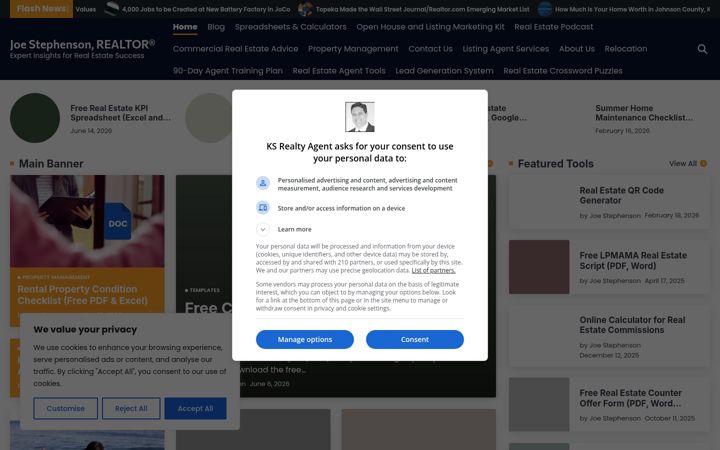Open the Property Management menu item
Viewport: 720px width, 450px height.
click(x=353, y=49)
